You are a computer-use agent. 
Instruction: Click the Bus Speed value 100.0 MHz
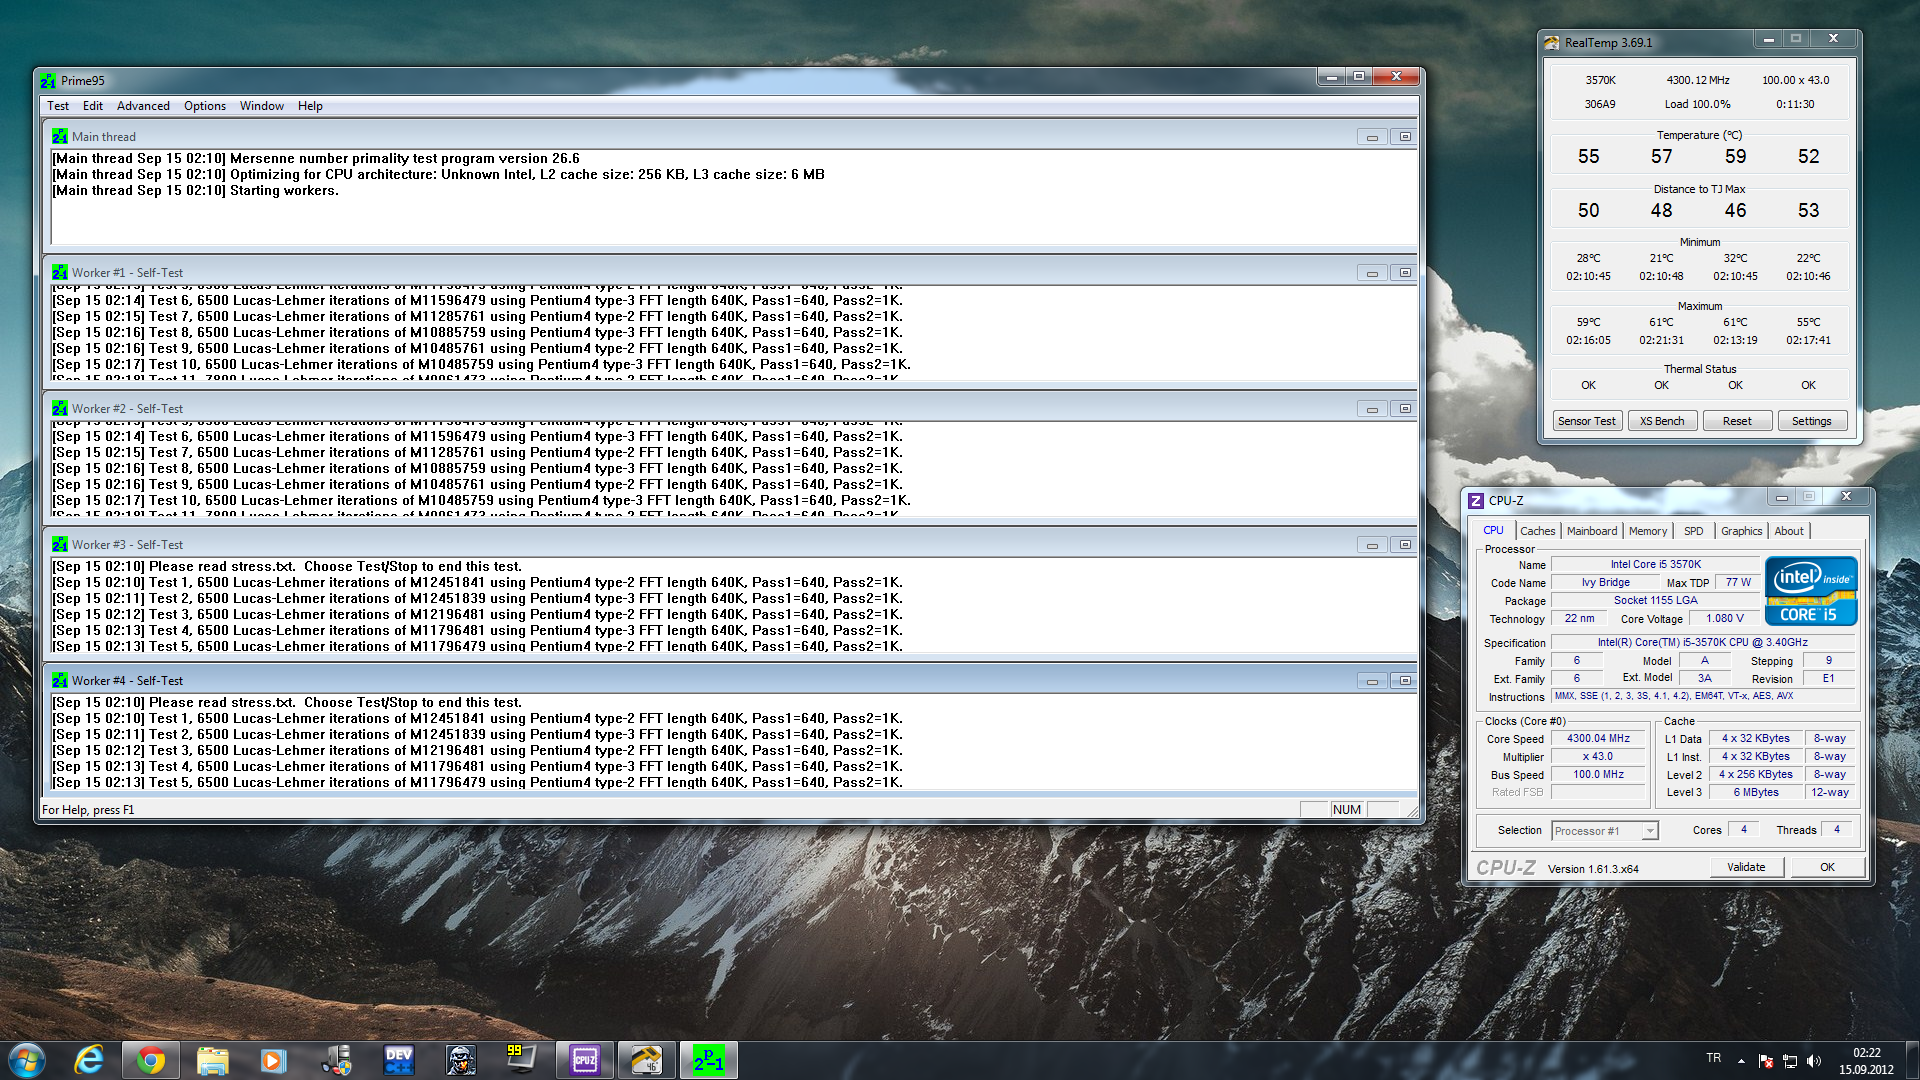(1598, 775)
